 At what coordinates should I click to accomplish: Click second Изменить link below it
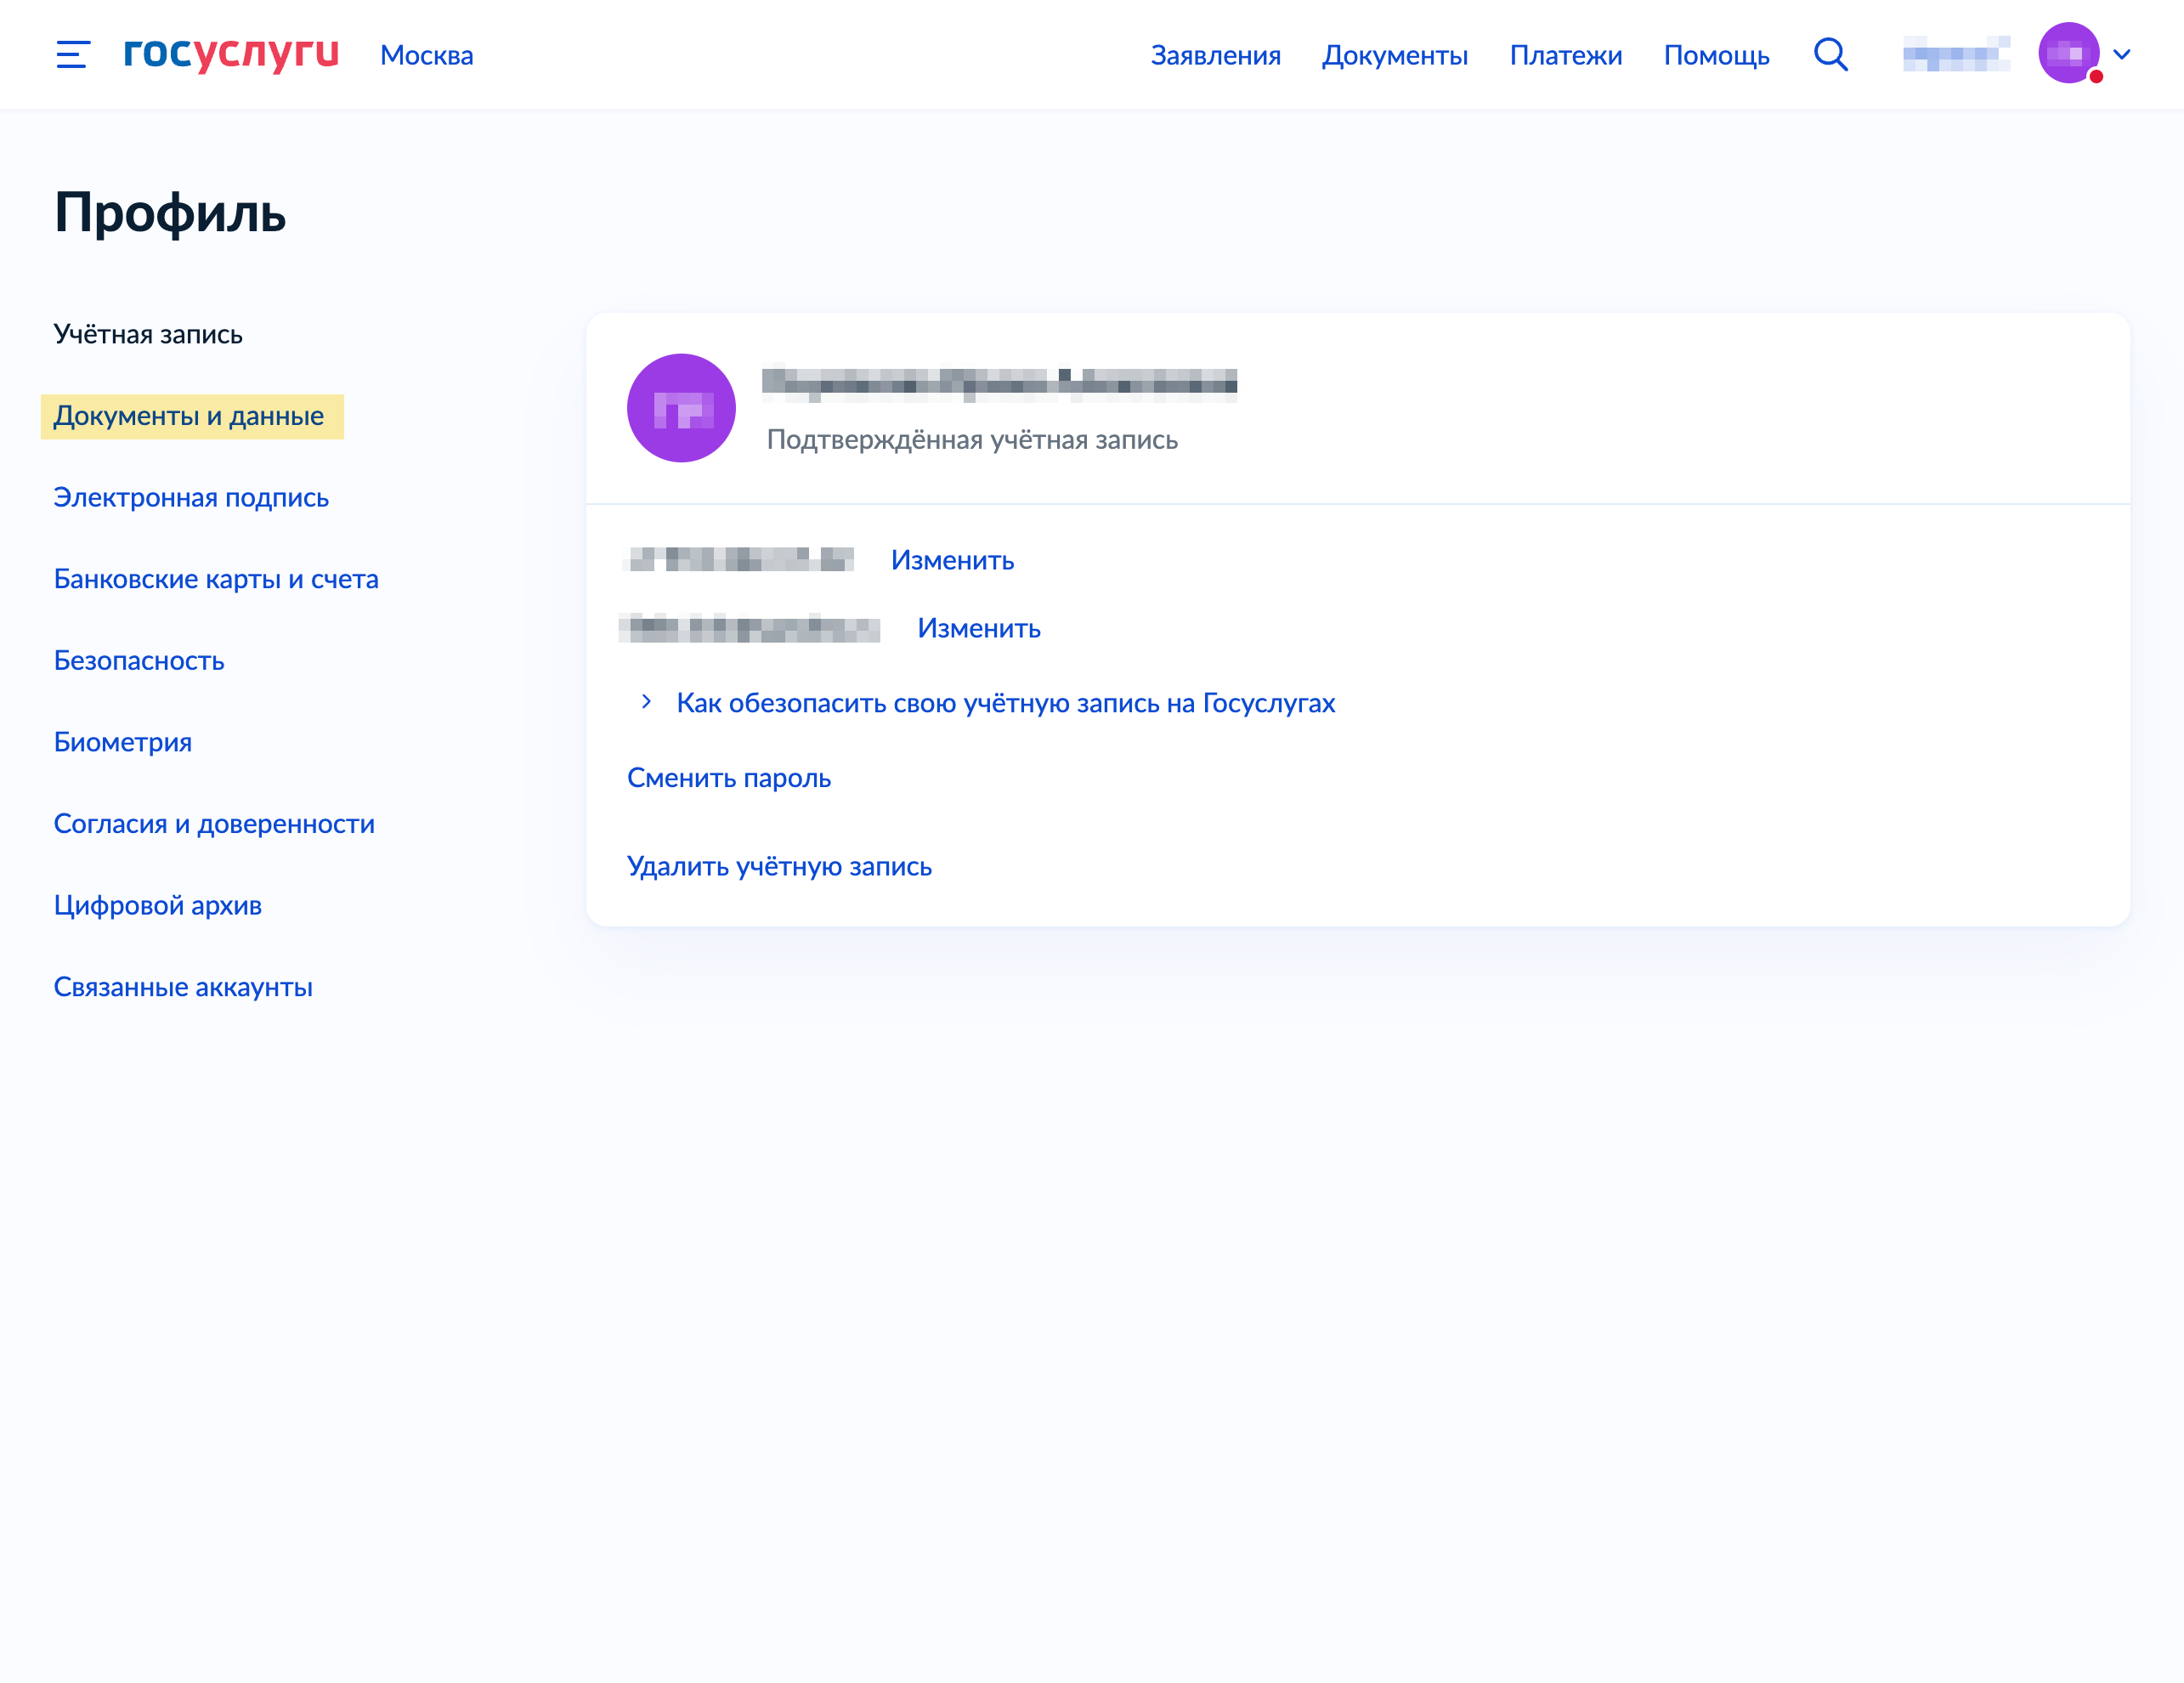pos(979,629)
